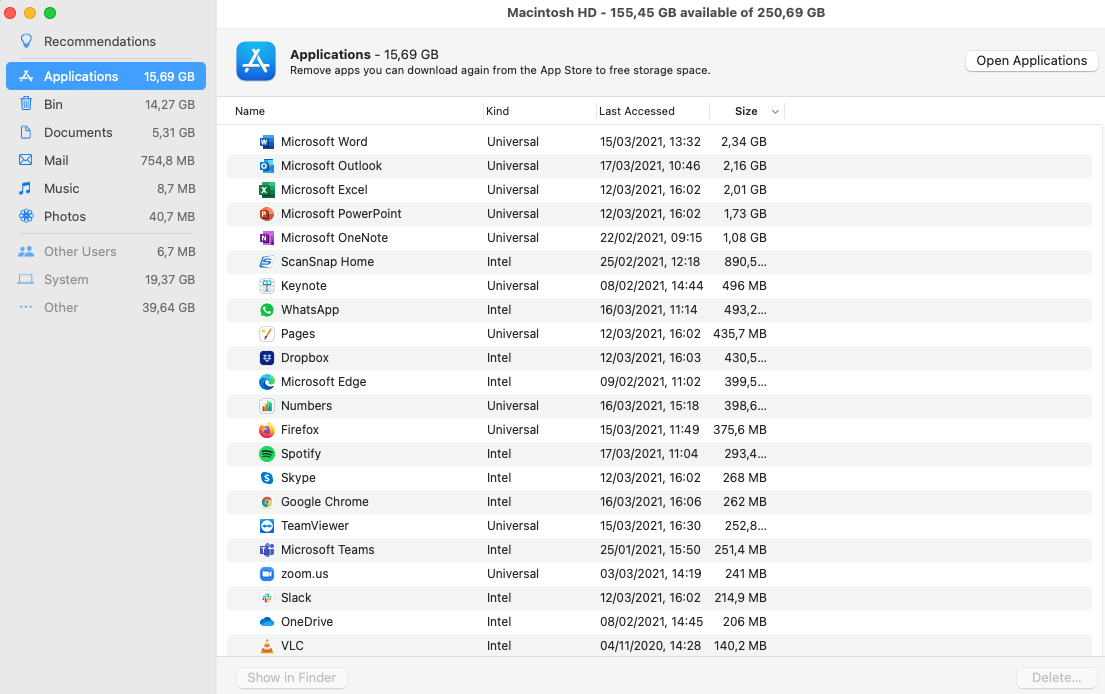Sort by the Kind column header

point(497,111)
